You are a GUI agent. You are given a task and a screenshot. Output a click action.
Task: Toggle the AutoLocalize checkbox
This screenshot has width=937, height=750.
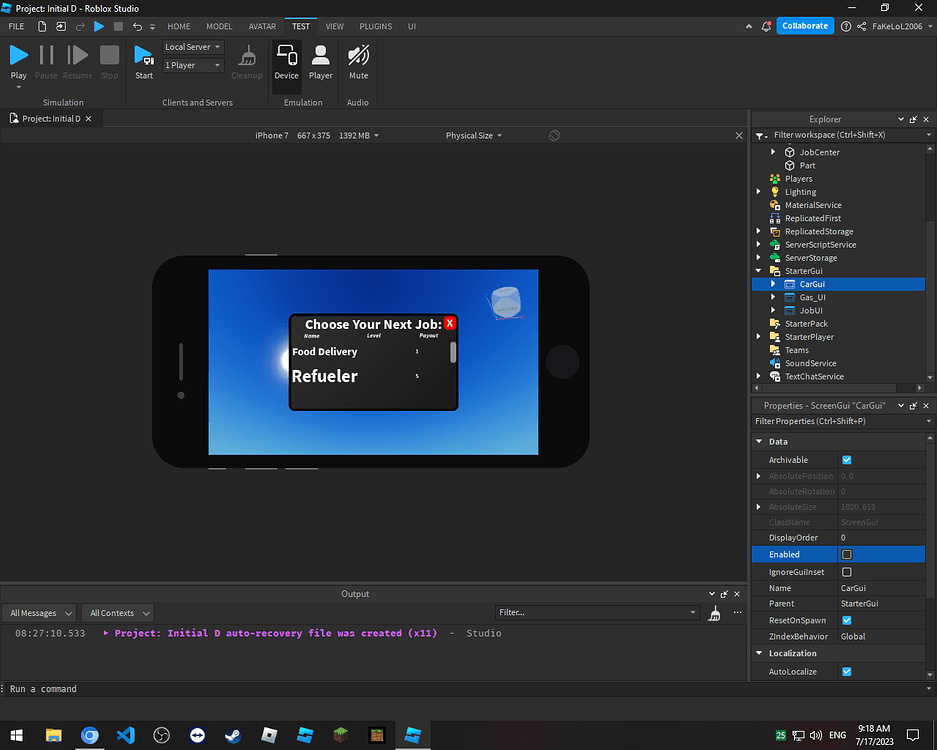pos(847,672)
